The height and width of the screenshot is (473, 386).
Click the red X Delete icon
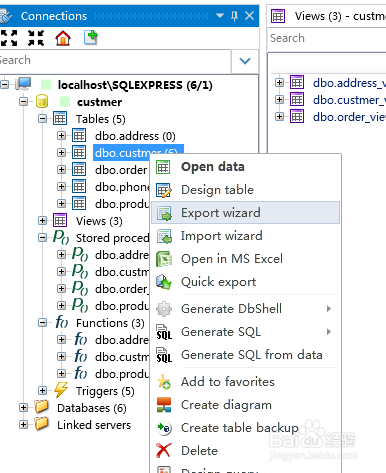tap(164, 451)
